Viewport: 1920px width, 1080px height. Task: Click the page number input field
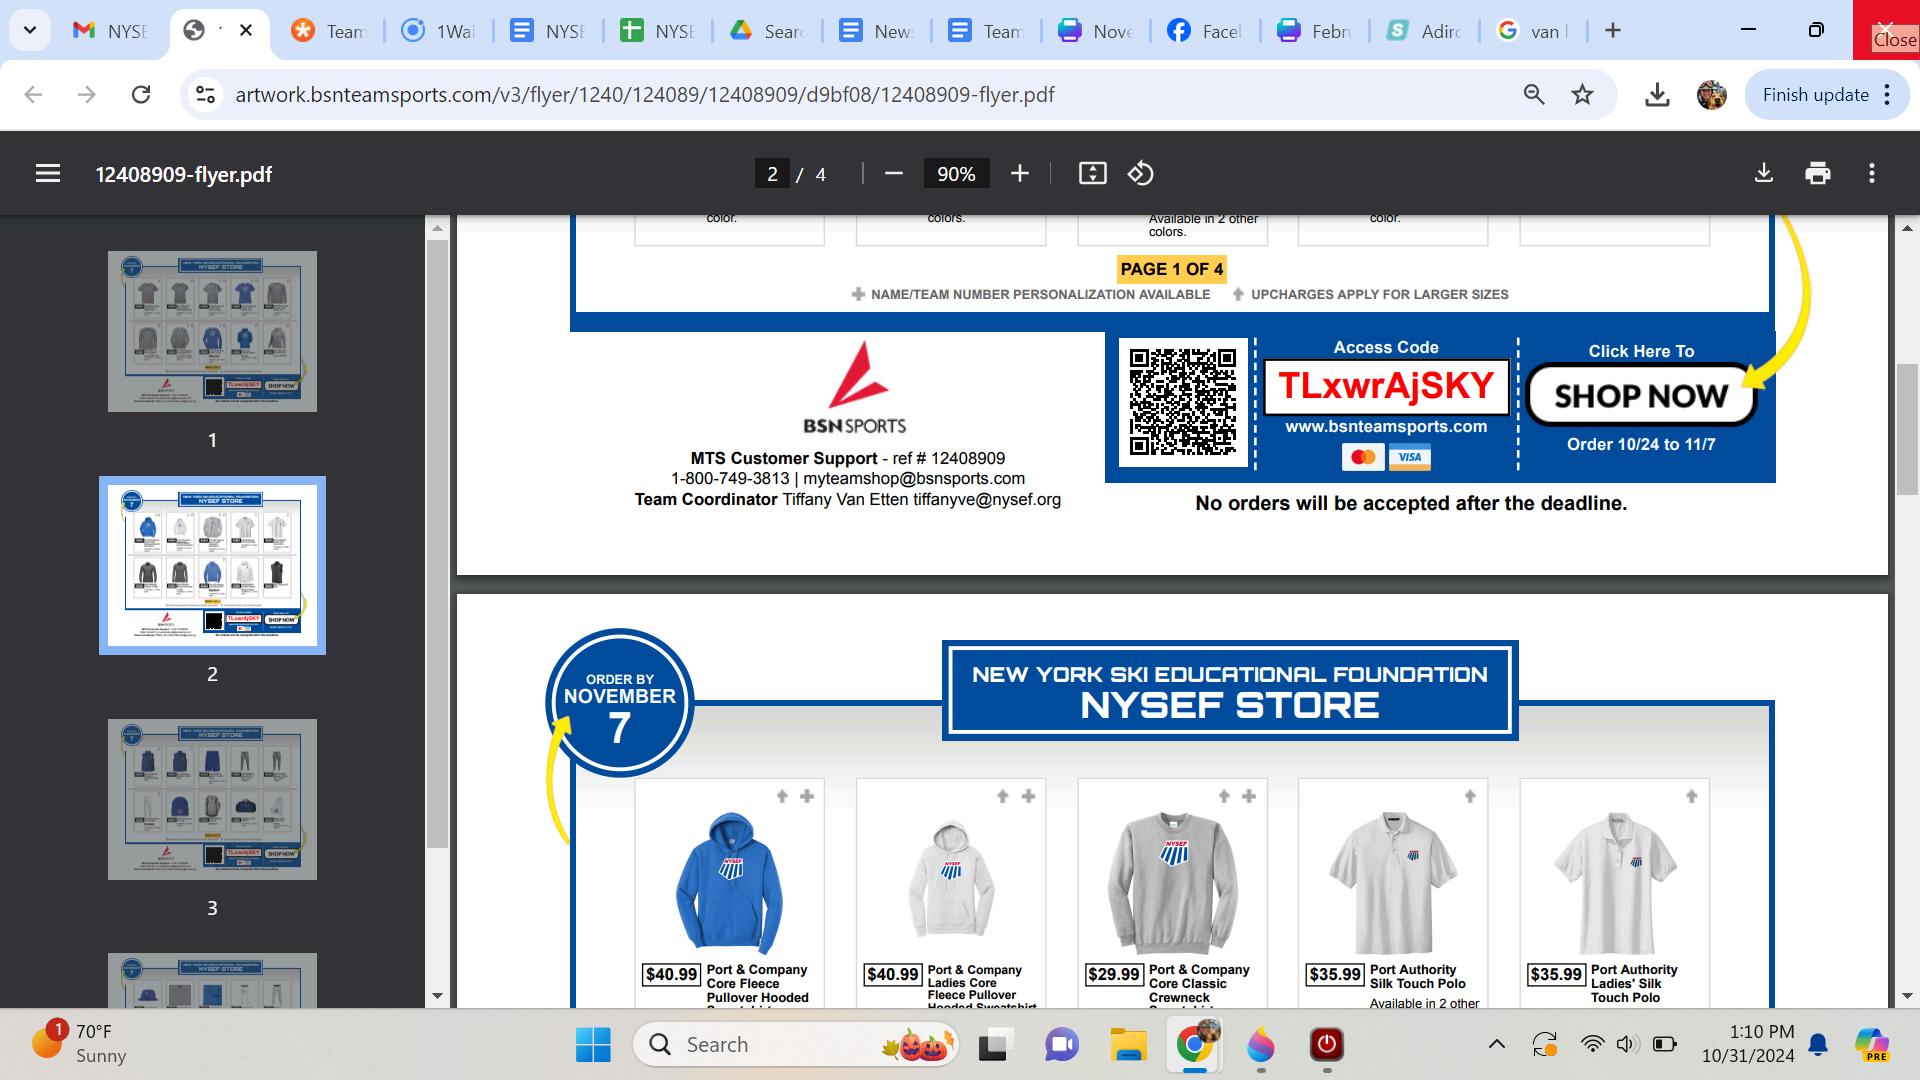(772, 174)
